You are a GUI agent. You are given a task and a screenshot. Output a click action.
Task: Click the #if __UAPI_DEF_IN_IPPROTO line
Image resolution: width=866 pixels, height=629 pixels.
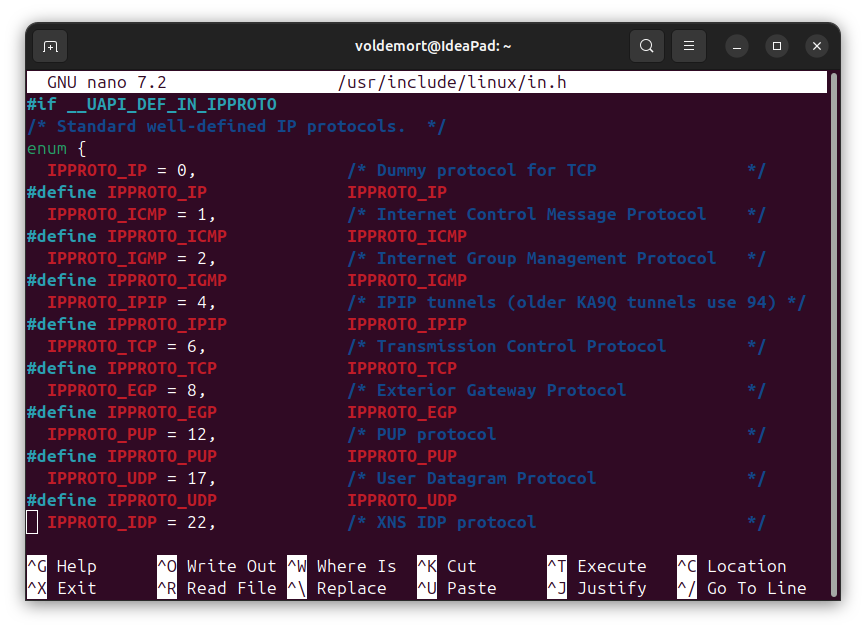152,104
